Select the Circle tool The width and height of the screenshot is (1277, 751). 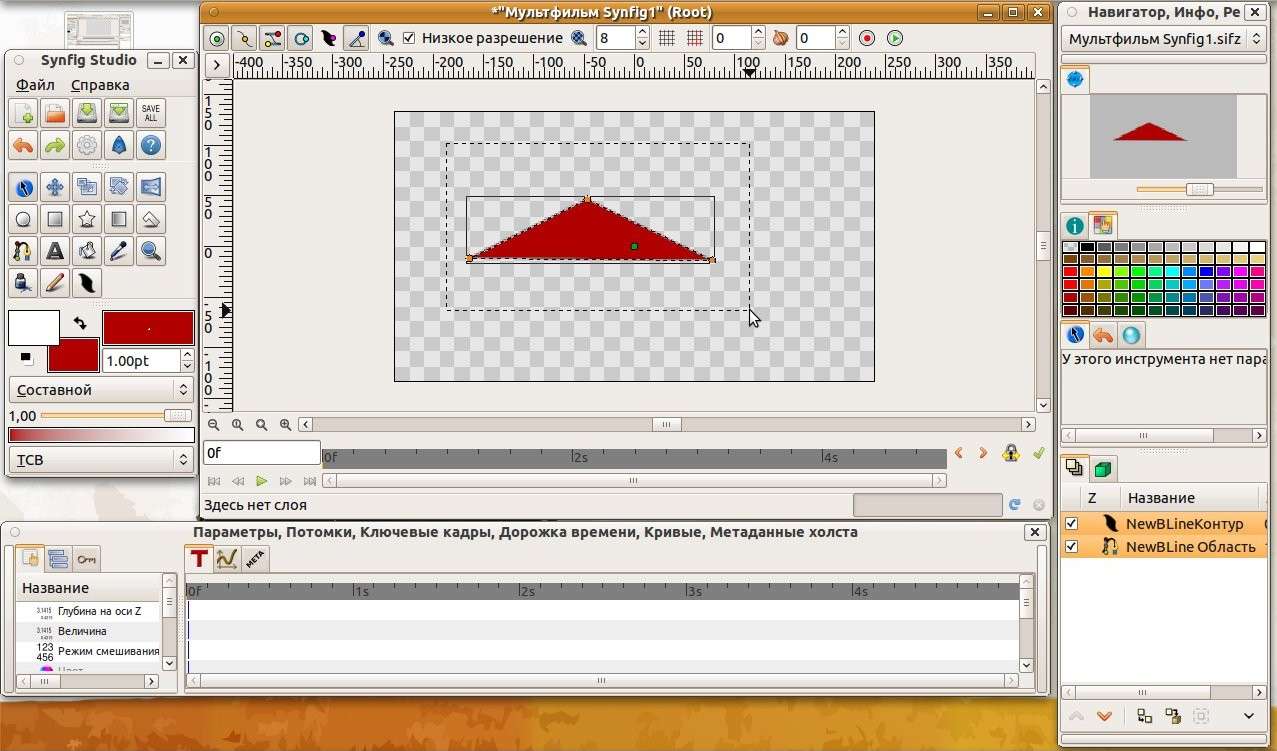pos(23,219)
